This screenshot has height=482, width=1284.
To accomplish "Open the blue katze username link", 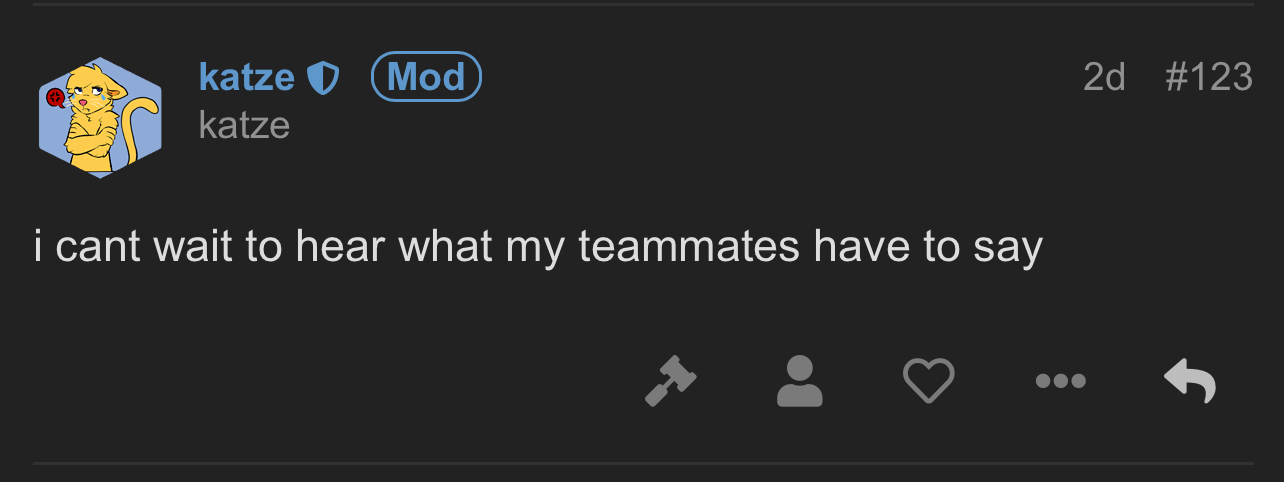I will (x=247, y=77).
